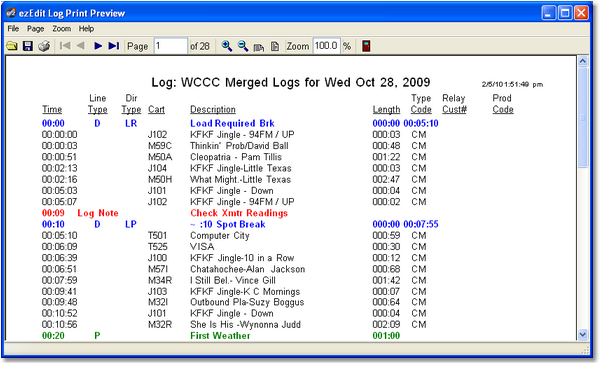Click cart number 'M34R'
This screenshot has width=600, height=365.
(x=160, y=280)
